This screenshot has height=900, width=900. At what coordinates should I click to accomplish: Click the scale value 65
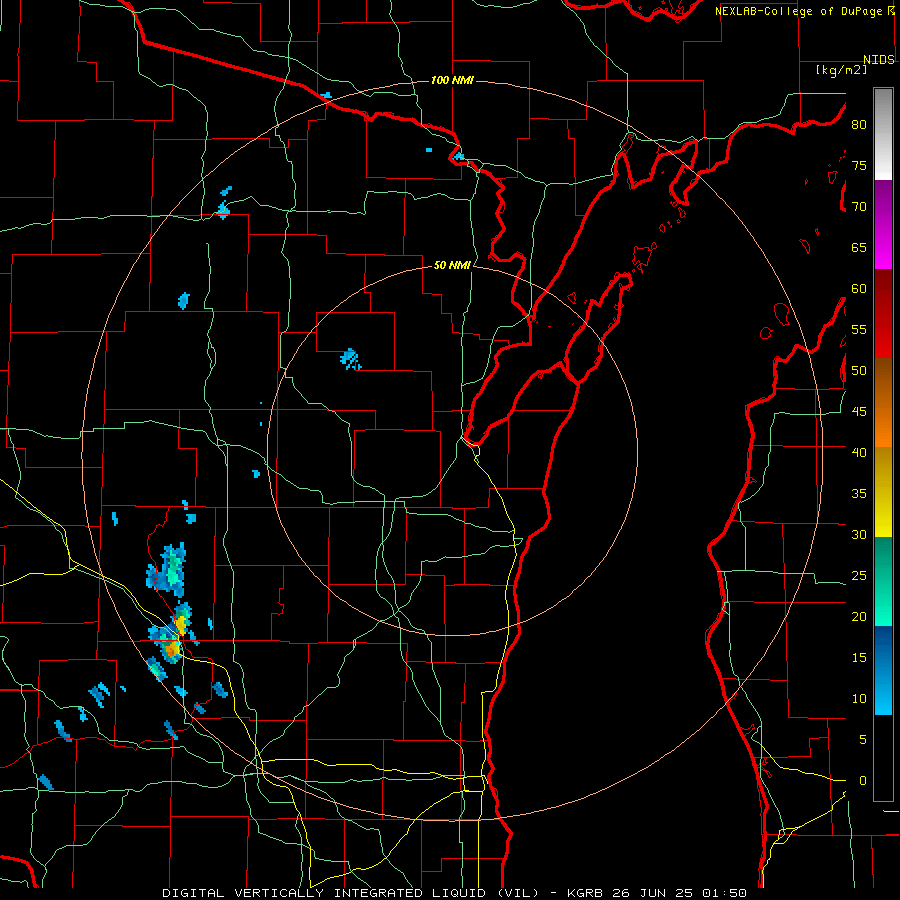(x=859, y=247)
